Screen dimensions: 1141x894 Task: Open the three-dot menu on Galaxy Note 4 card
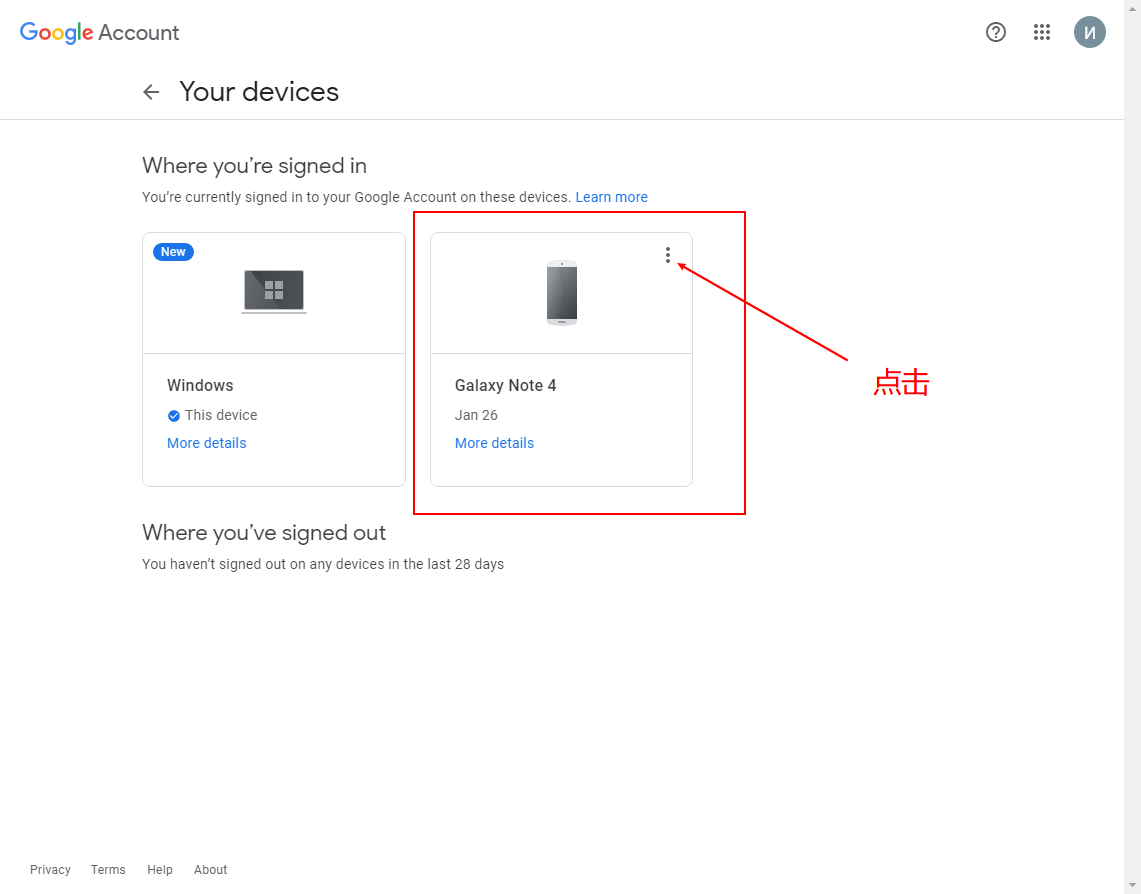[667, 255]
